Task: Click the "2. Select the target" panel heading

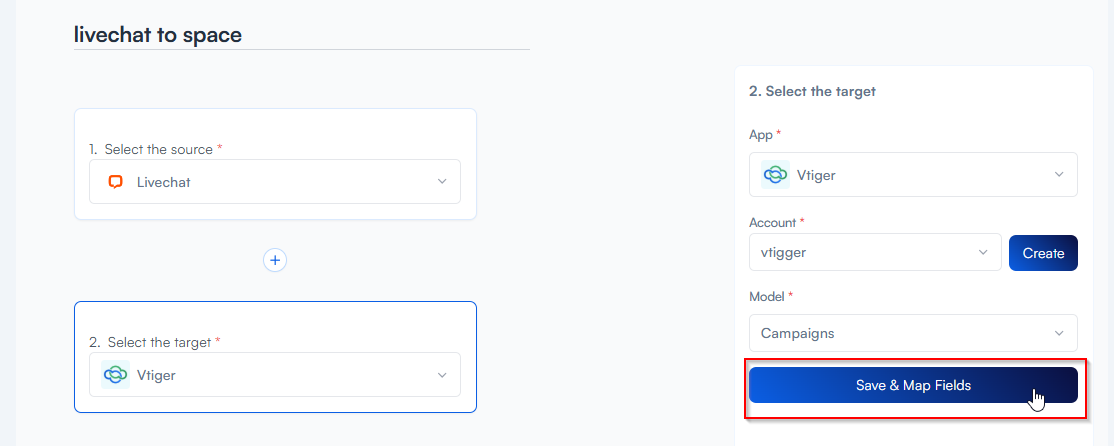Action: 812,91
